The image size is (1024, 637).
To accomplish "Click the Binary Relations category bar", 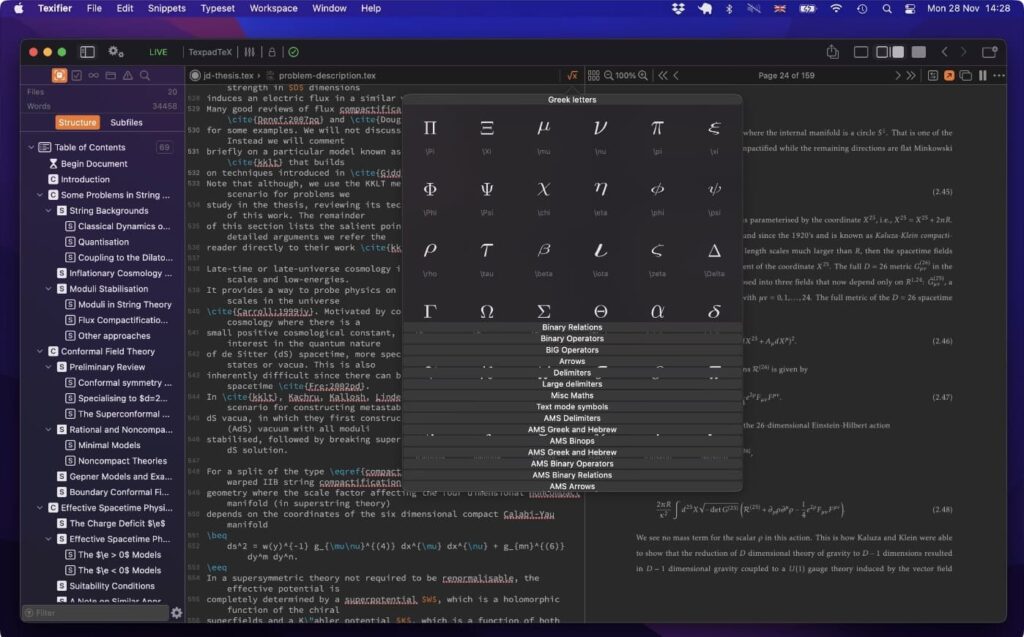I will click(572, 326).
